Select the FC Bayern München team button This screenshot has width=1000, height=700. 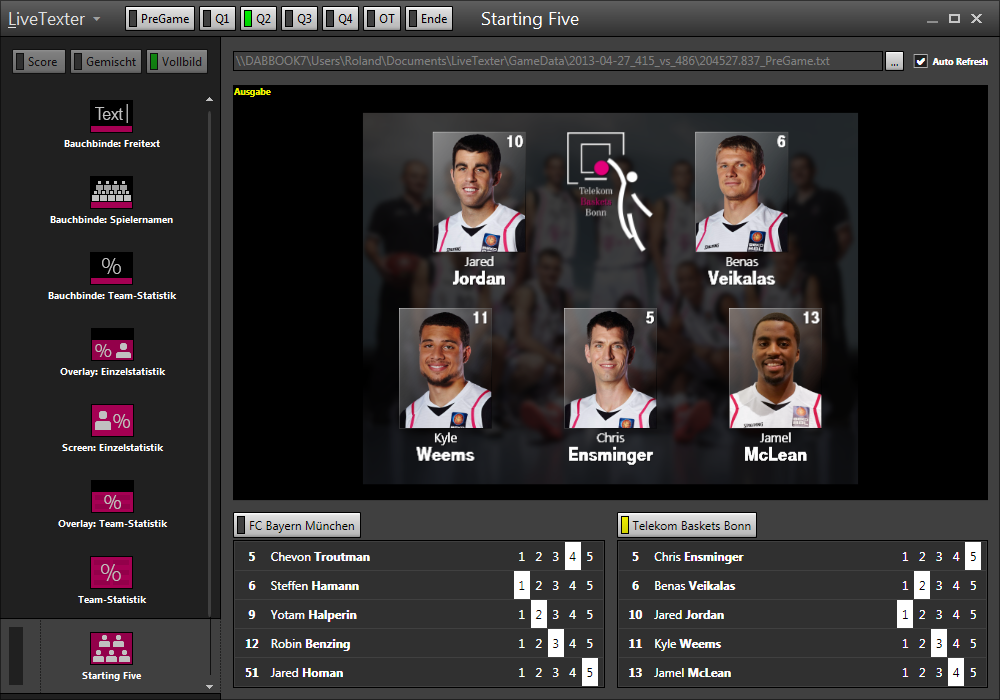pos(297,525)
